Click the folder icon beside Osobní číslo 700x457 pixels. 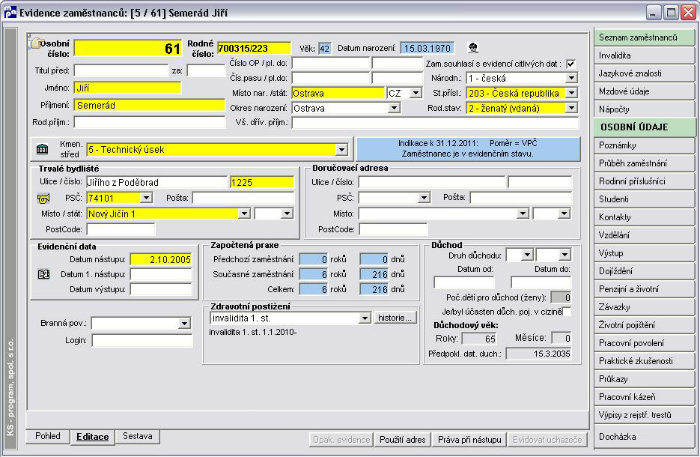pos(35,43)
